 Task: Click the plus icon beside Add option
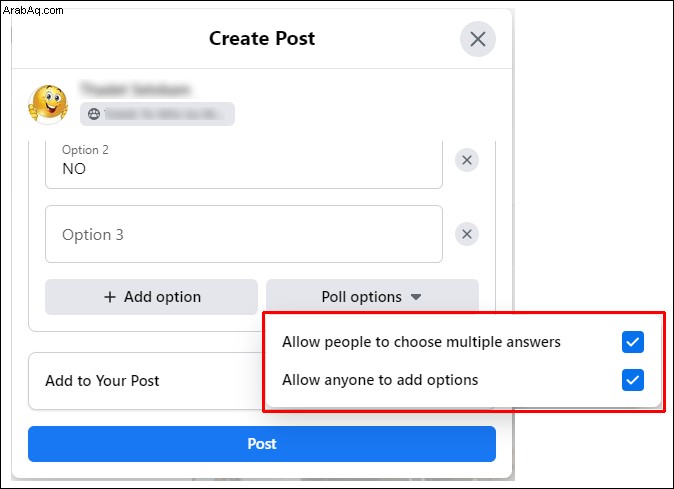(x=110, y=297)
